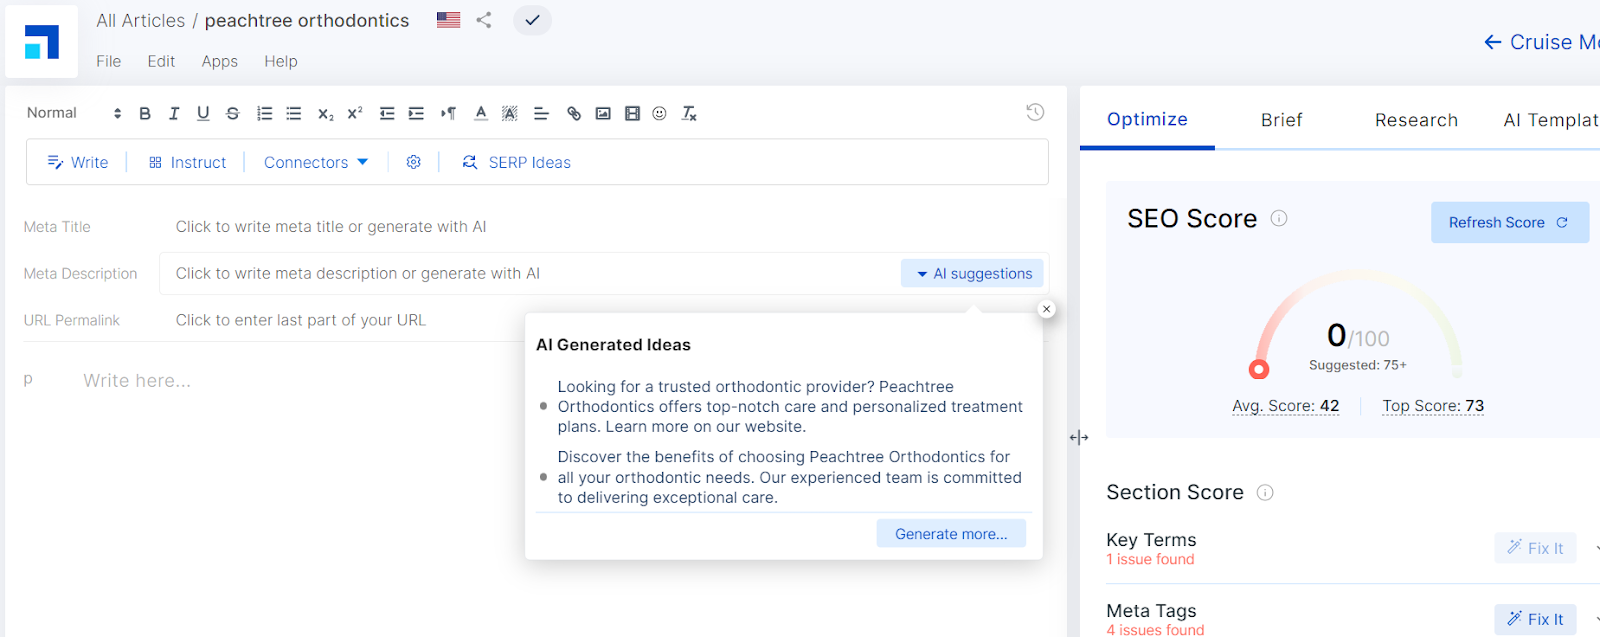Toggle italic text formatting
This screenshot has height=637, width=1600.
174,114
